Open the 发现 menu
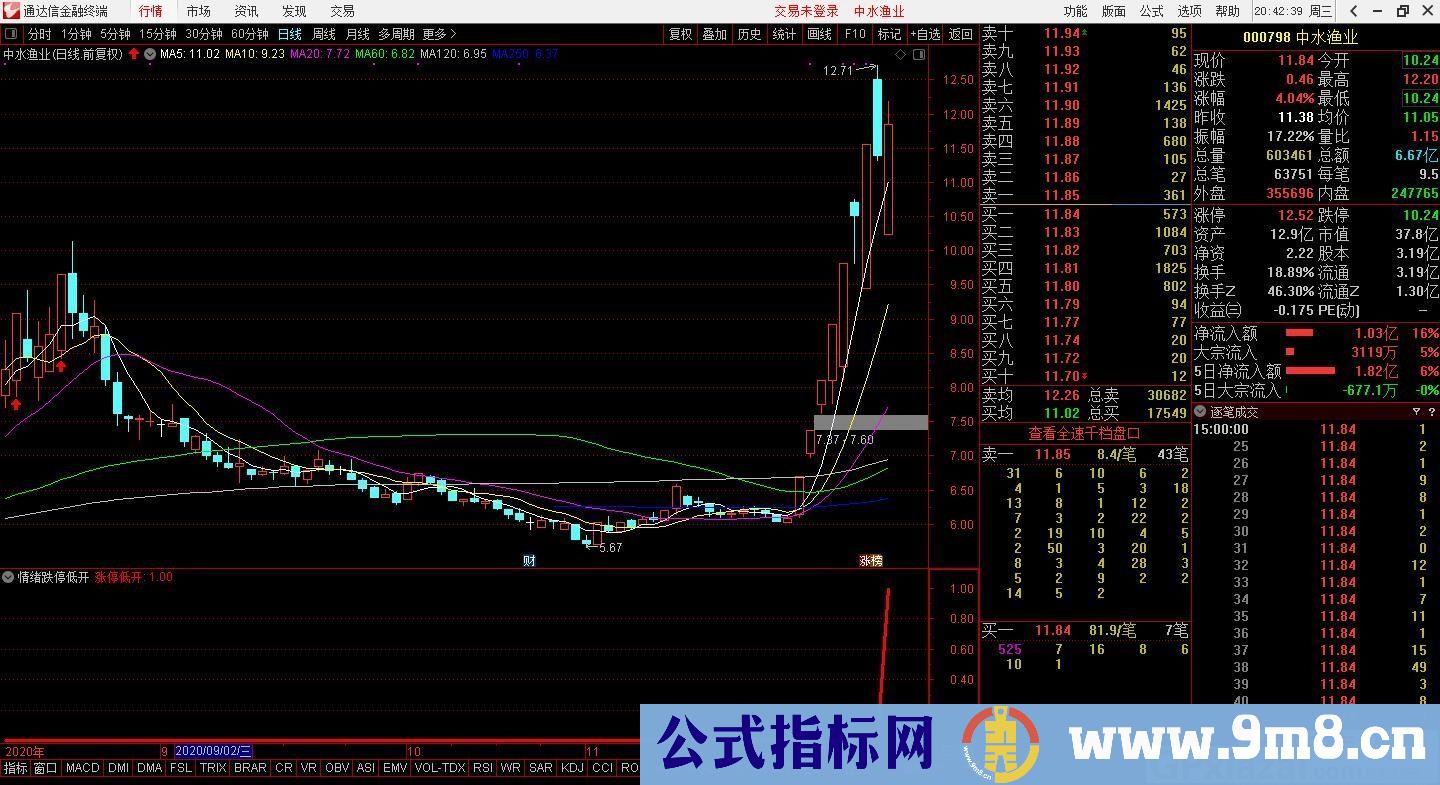Viewport: 1440px width, 785px height. tap(294, 11)
